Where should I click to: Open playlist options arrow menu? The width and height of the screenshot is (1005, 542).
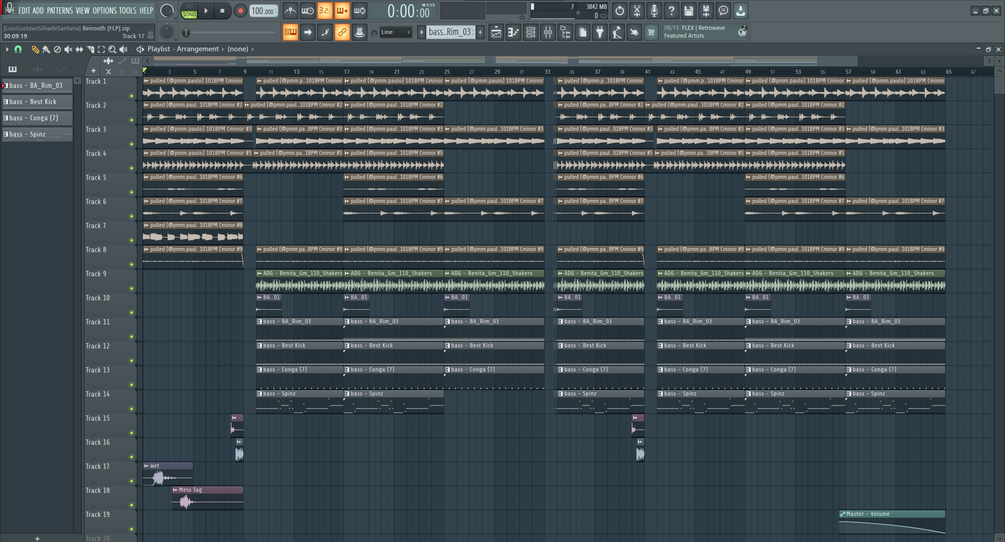point(6,49)
